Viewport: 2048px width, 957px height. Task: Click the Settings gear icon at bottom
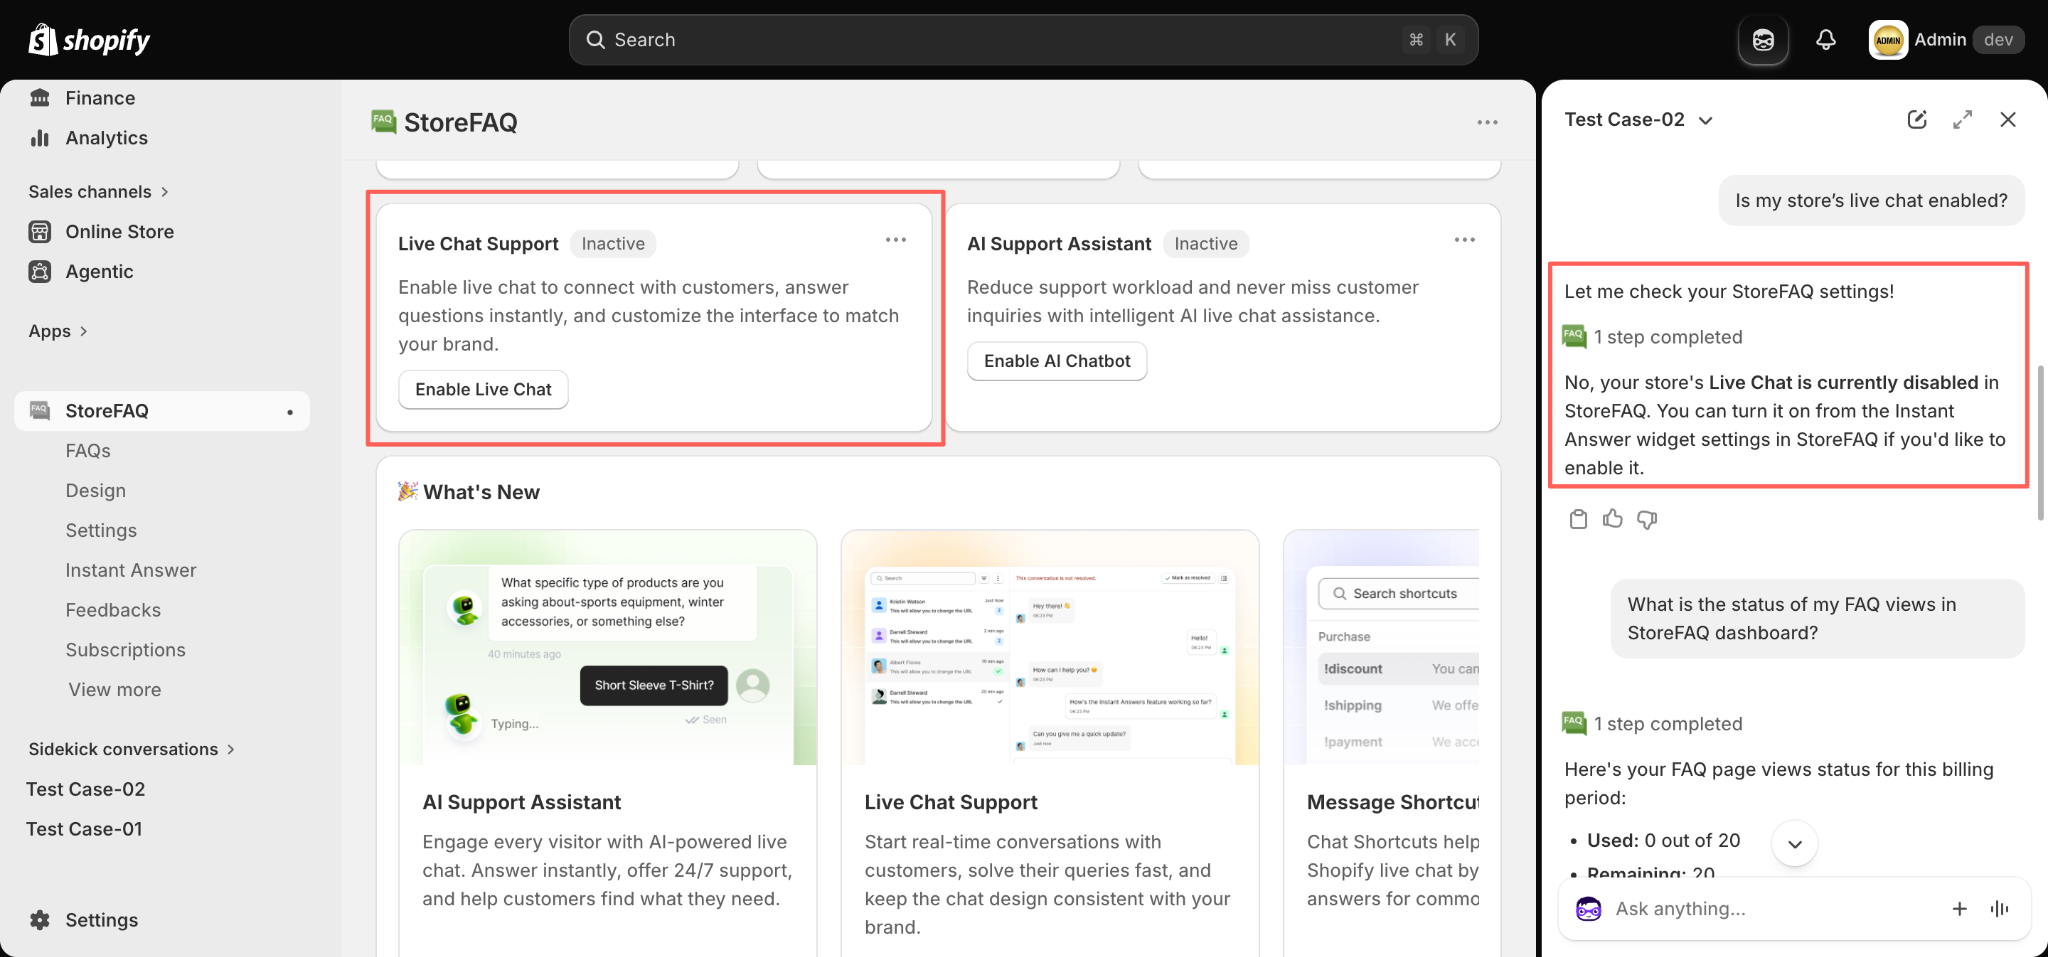(40, 920)
